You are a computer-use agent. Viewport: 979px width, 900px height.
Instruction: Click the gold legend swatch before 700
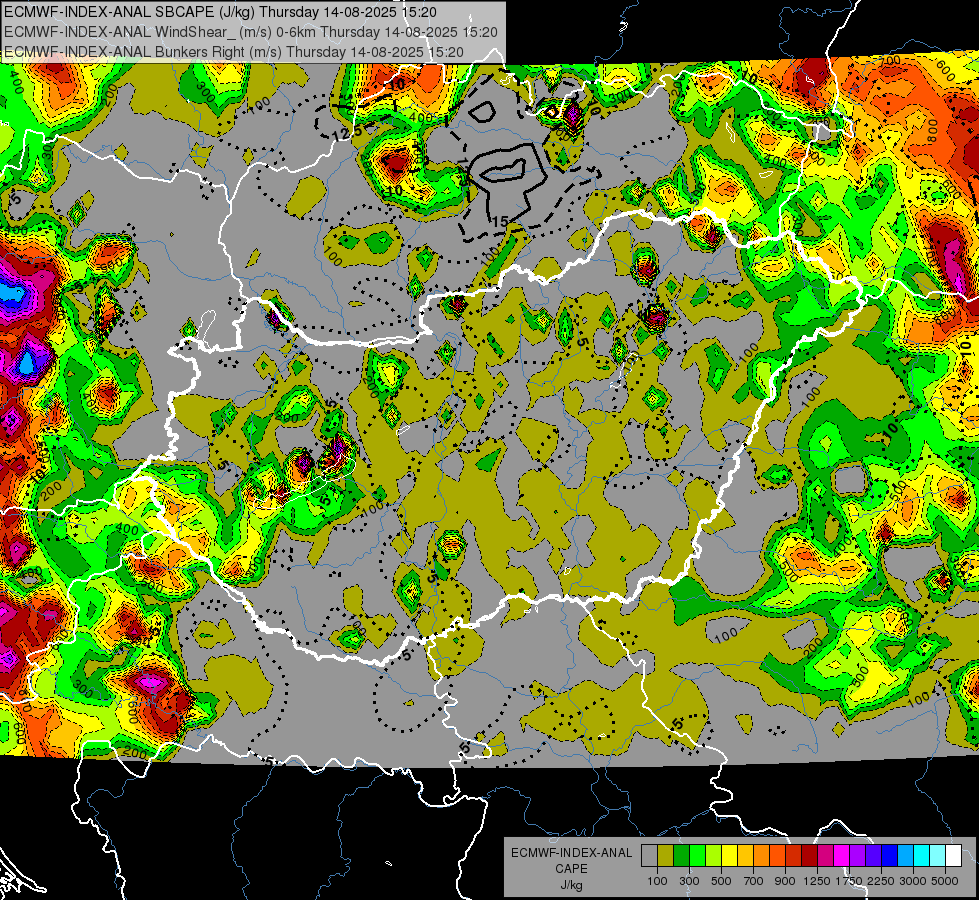click(x=745, y=856)
